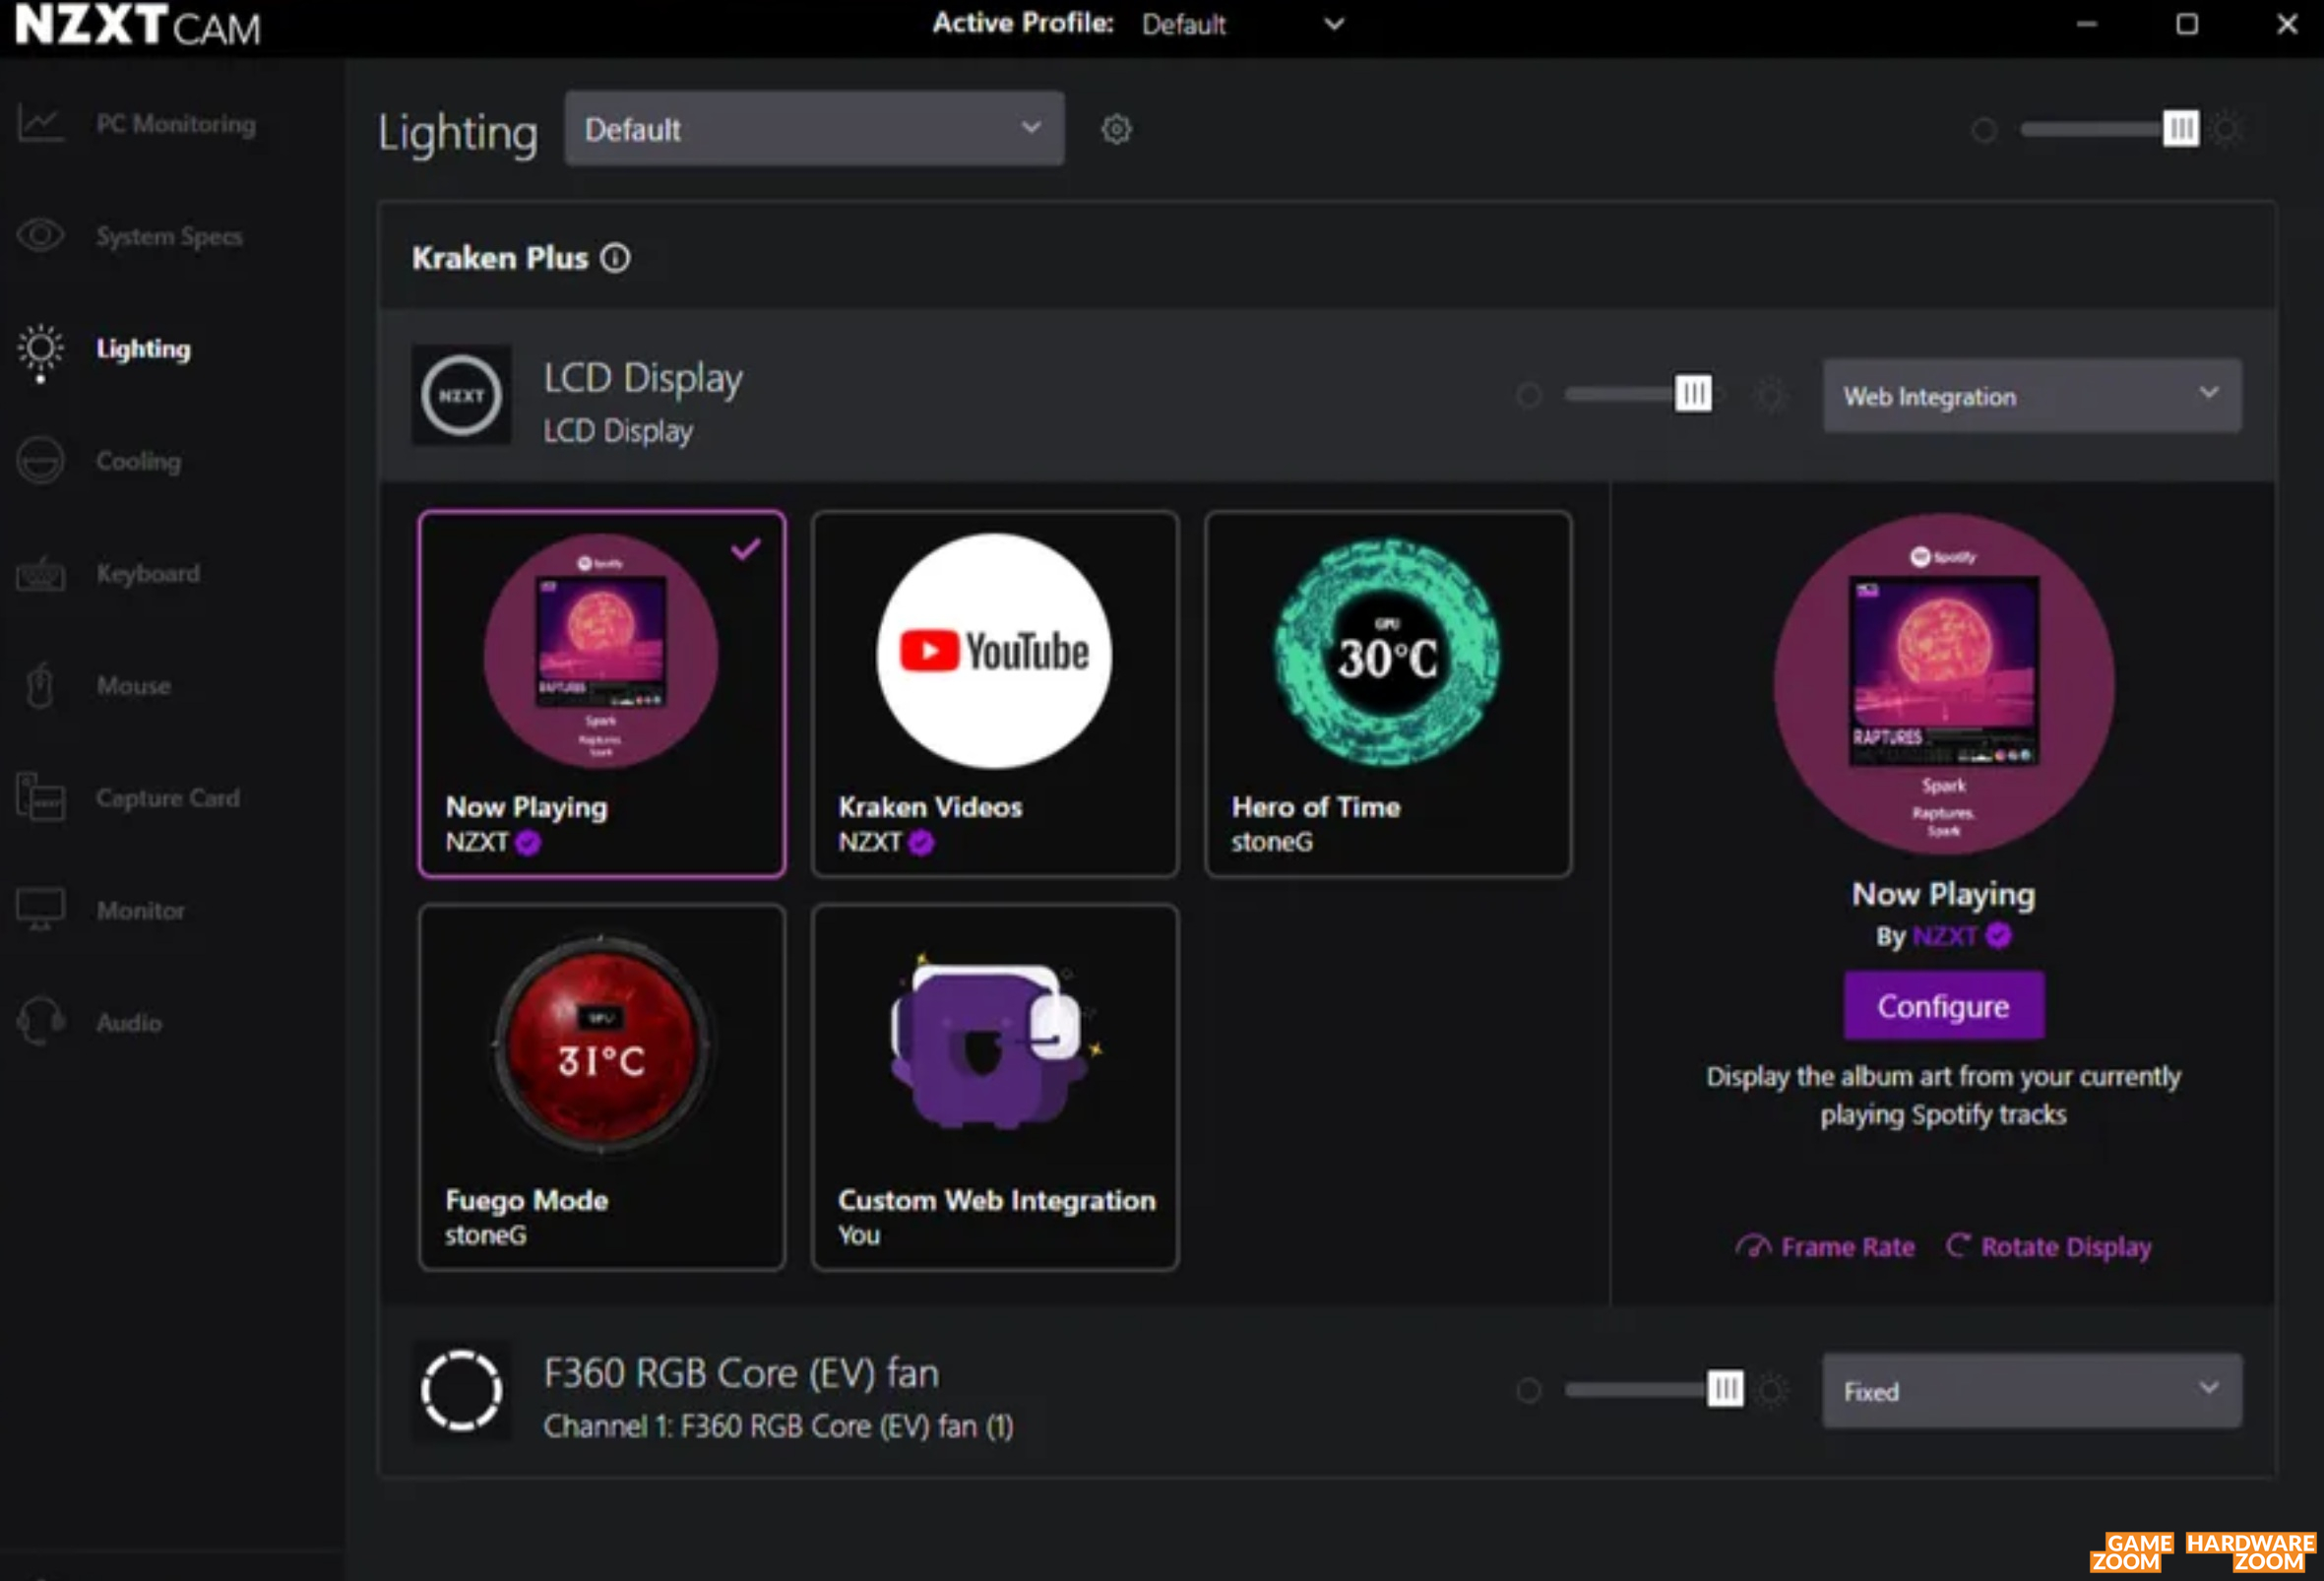This screenshot has width=2324, height=1581.
Task: Click the System Specs eye icon
Action: [x=41, y=236]
